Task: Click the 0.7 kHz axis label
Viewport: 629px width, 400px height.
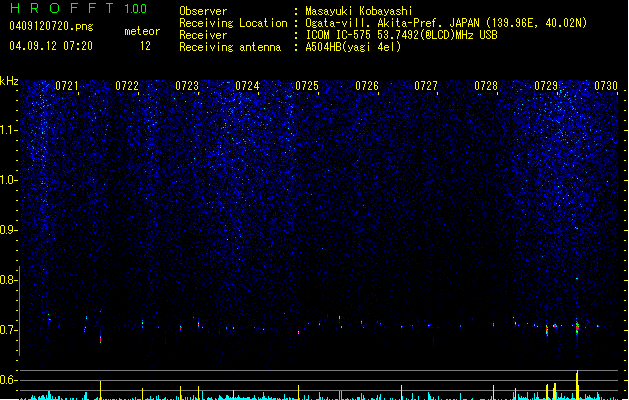Action: (9, 330)
